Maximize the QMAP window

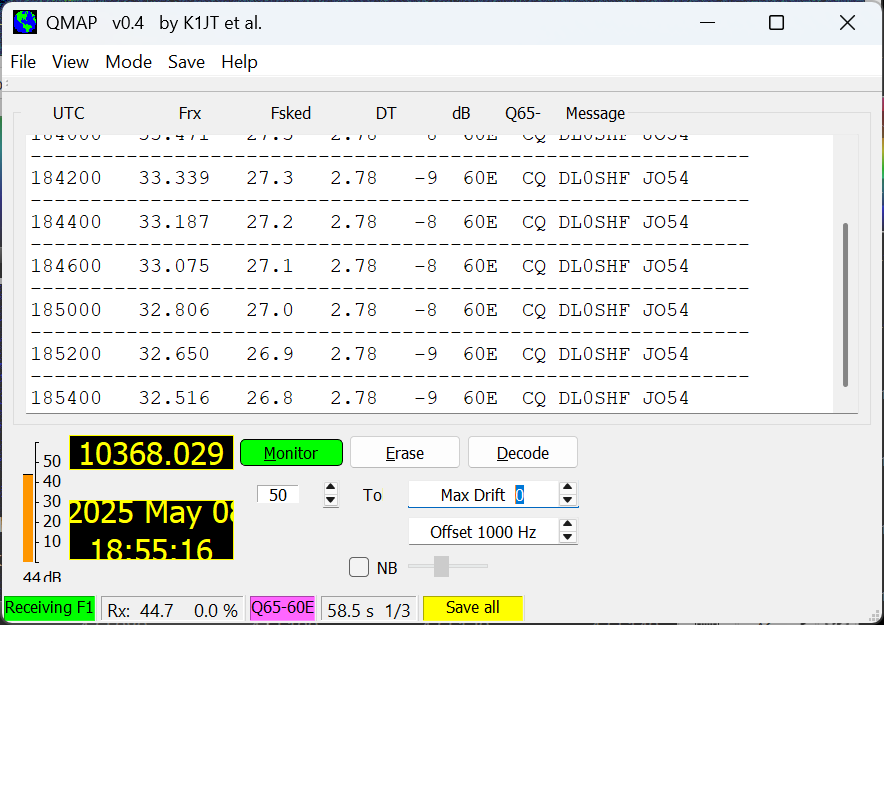click(x=776, y=23)
